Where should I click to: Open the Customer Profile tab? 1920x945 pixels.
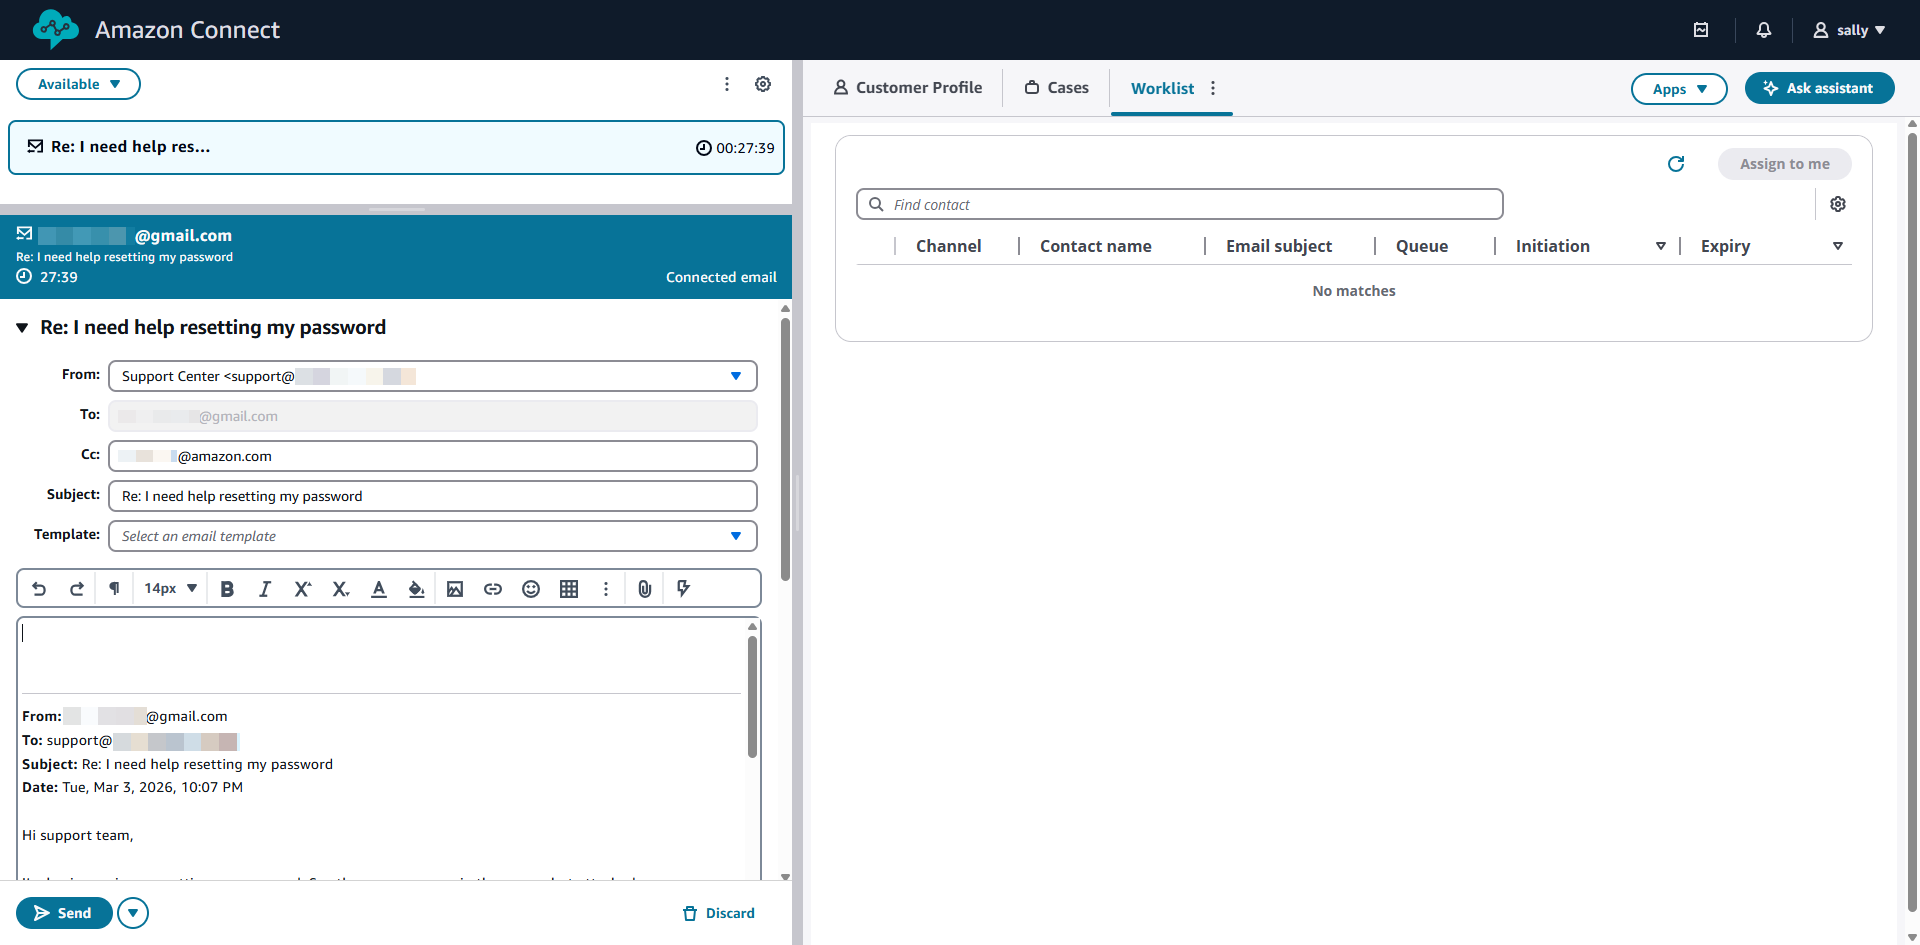907,87
